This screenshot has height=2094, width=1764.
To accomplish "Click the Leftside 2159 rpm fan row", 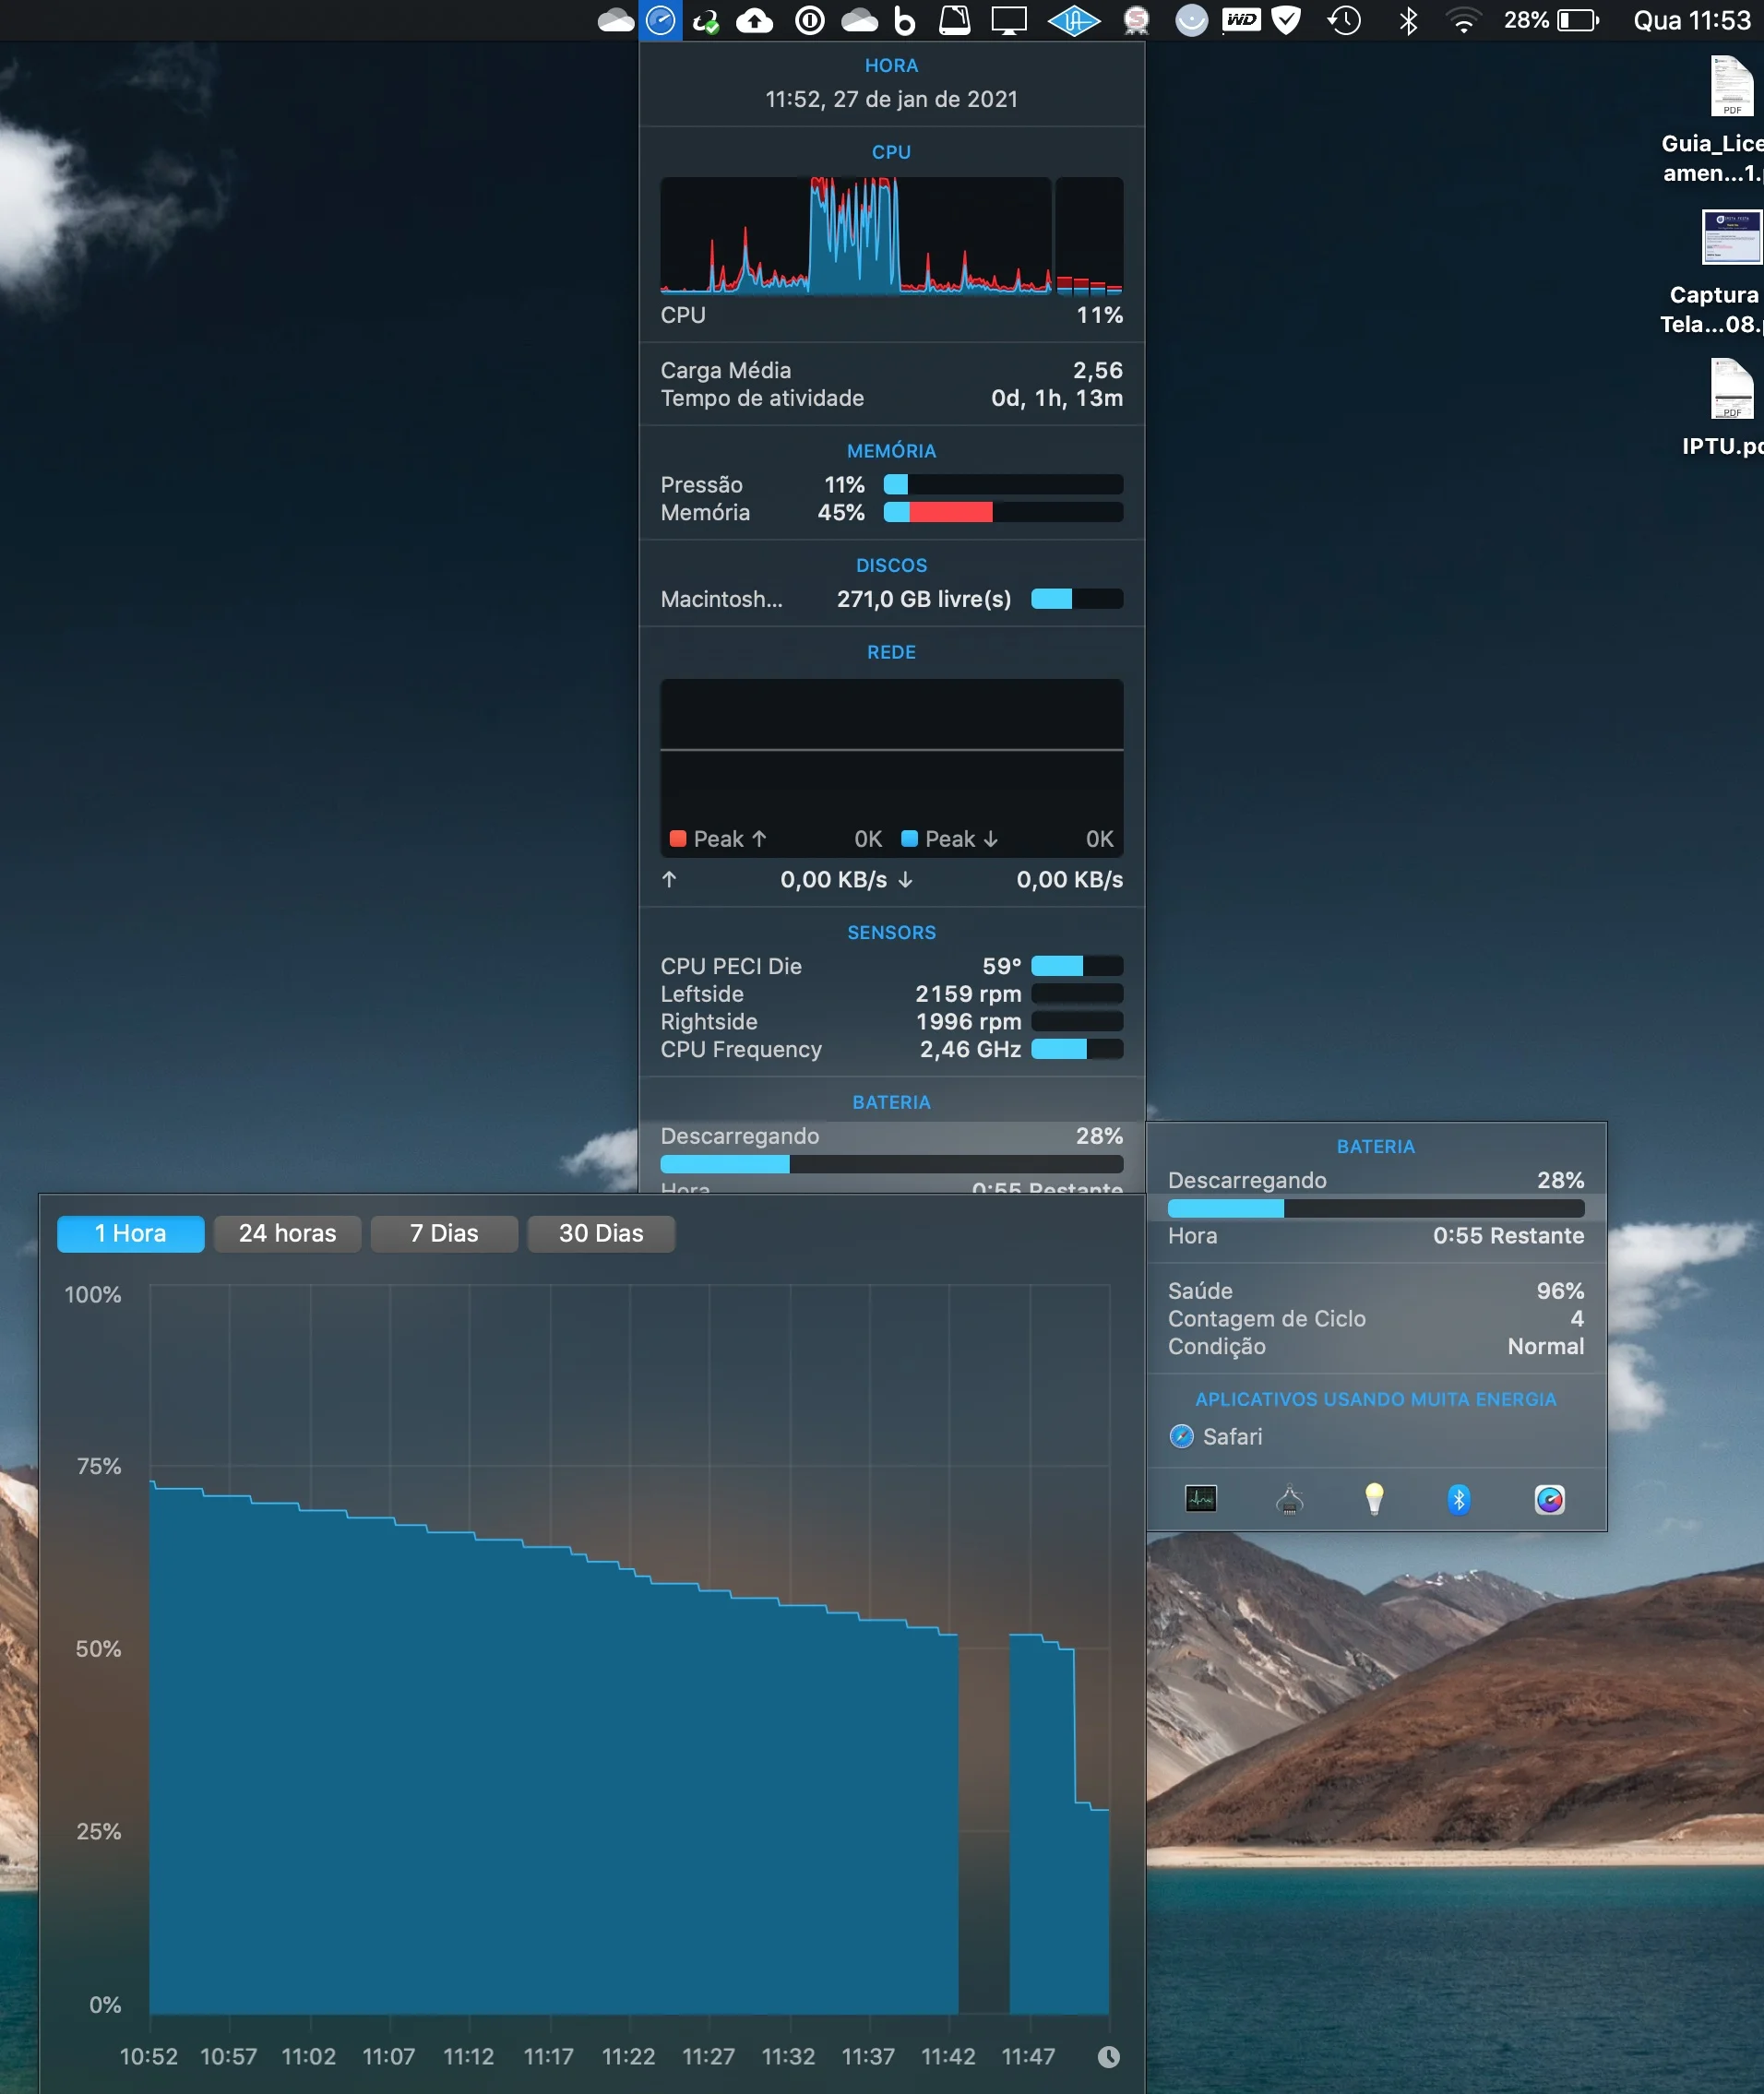I will click(x=891, y=994).
